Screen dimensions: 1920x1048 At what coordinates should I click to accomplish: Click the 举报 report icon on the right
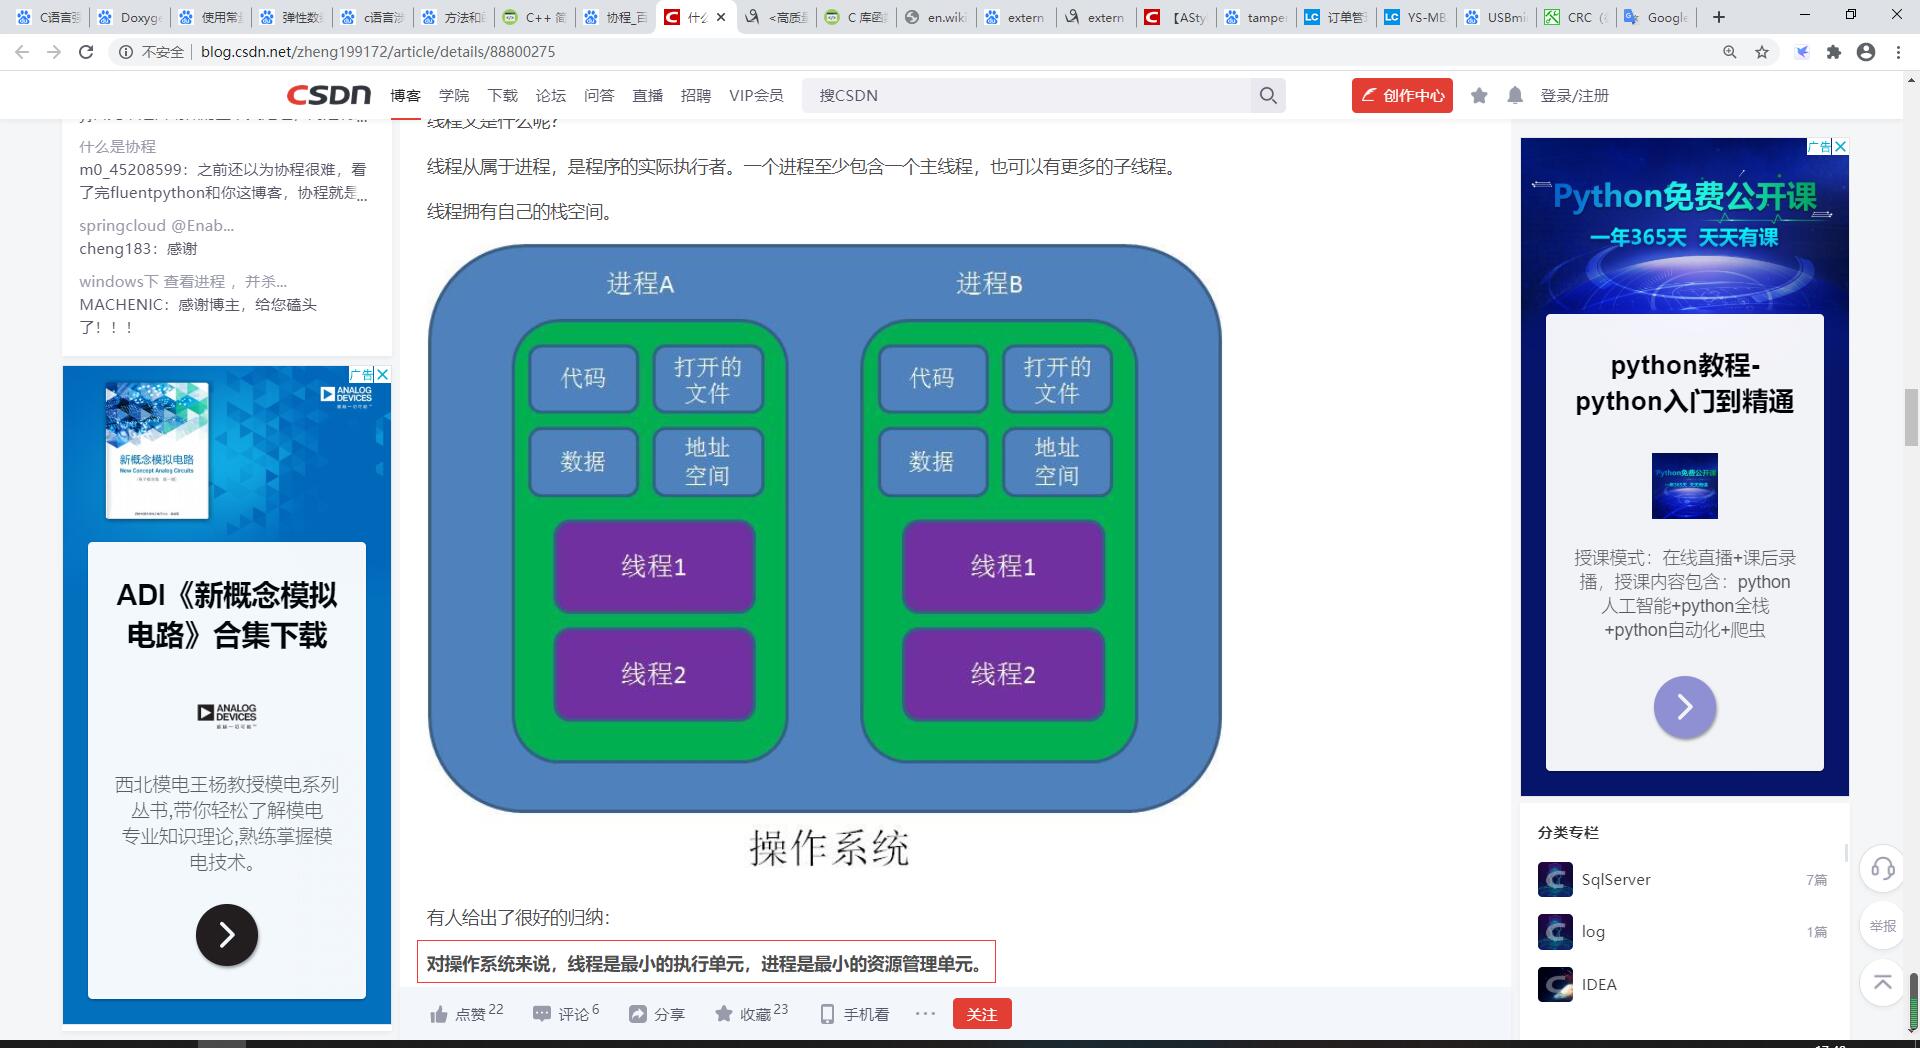[x=1883, y=927]
